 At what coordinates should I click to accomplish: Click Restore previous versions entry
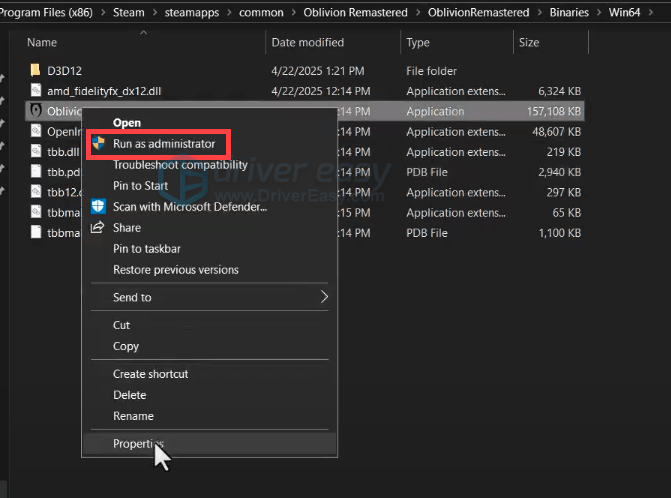pos(175,270)
